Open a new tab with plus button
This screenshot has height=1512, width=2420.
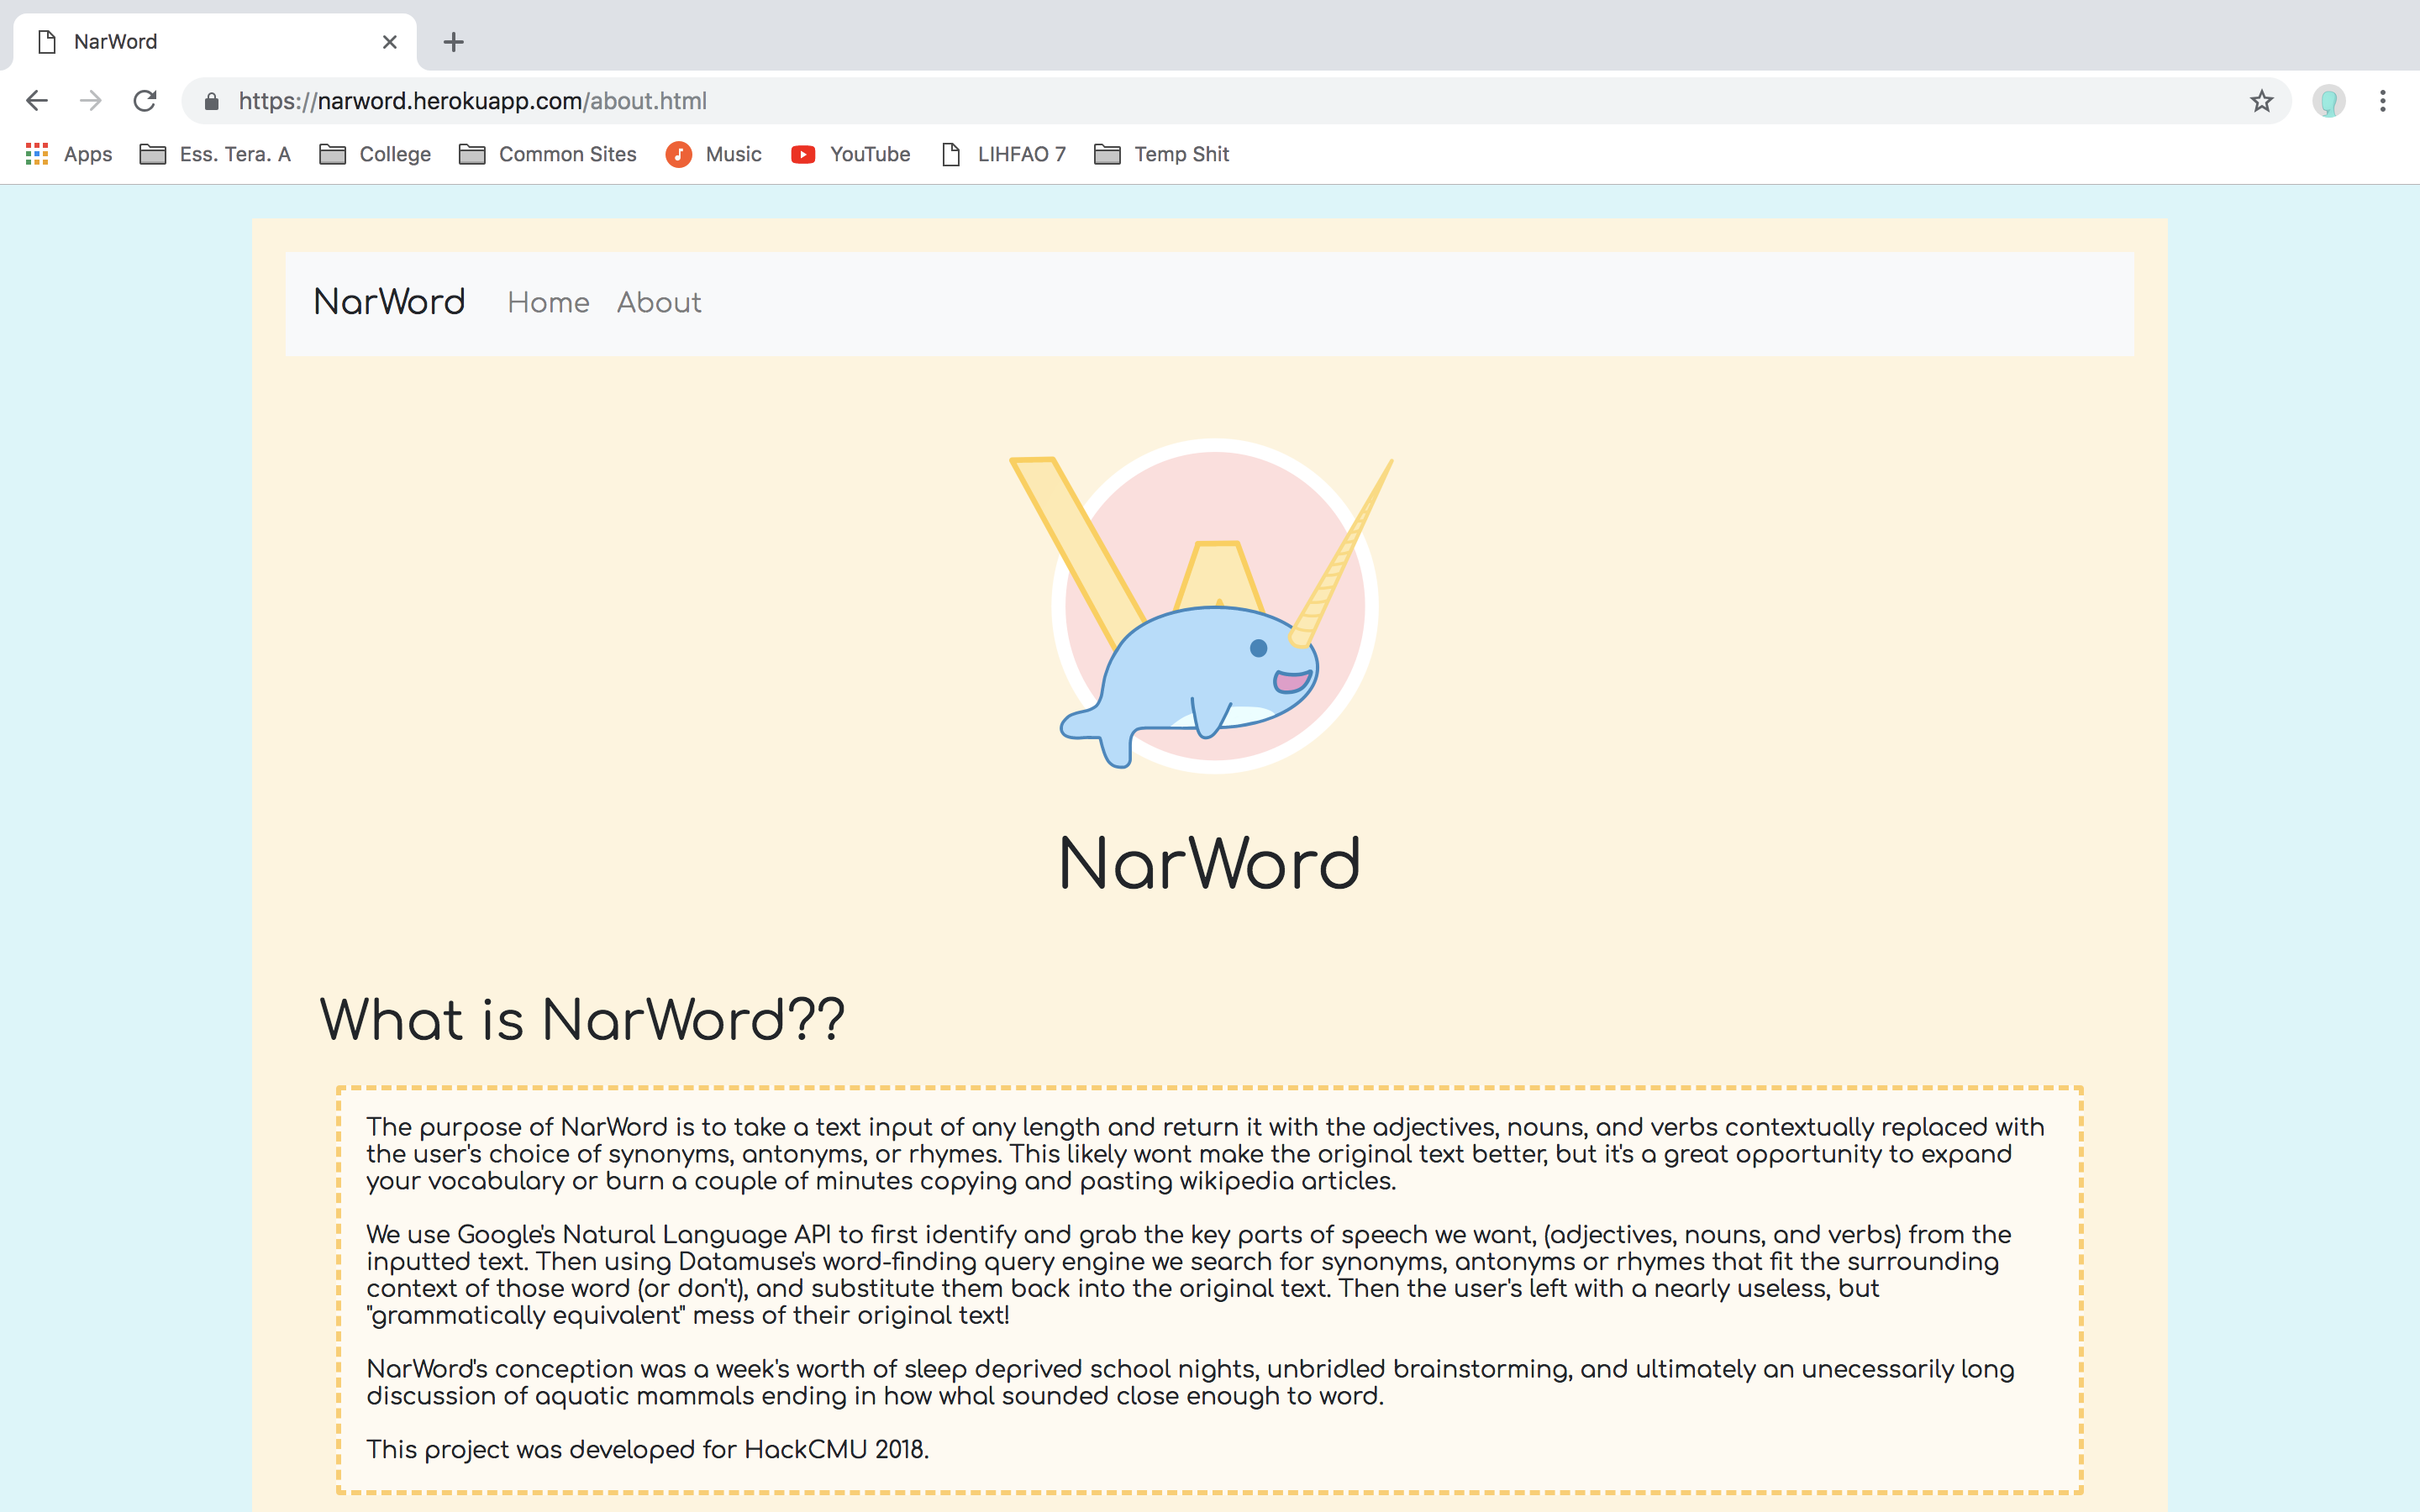pyautogui.click(x=453, y=42)
